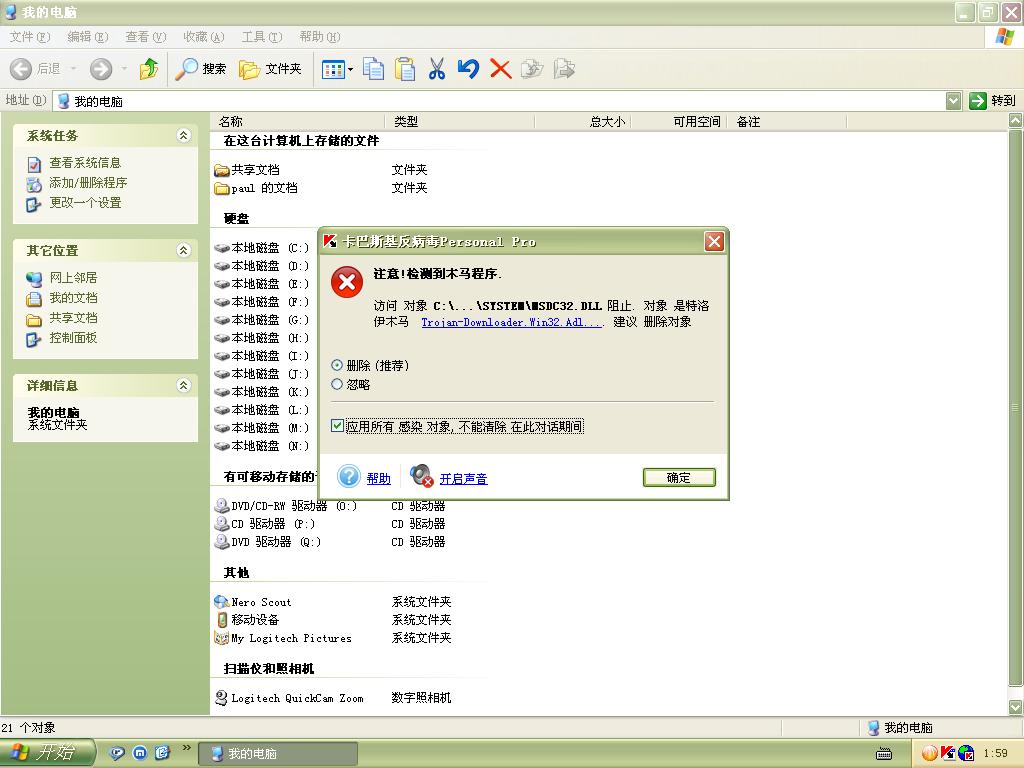Toggle the Folders (文件夹) pane button
Viewport: 1024px width, 768px height.
(270, 69)
